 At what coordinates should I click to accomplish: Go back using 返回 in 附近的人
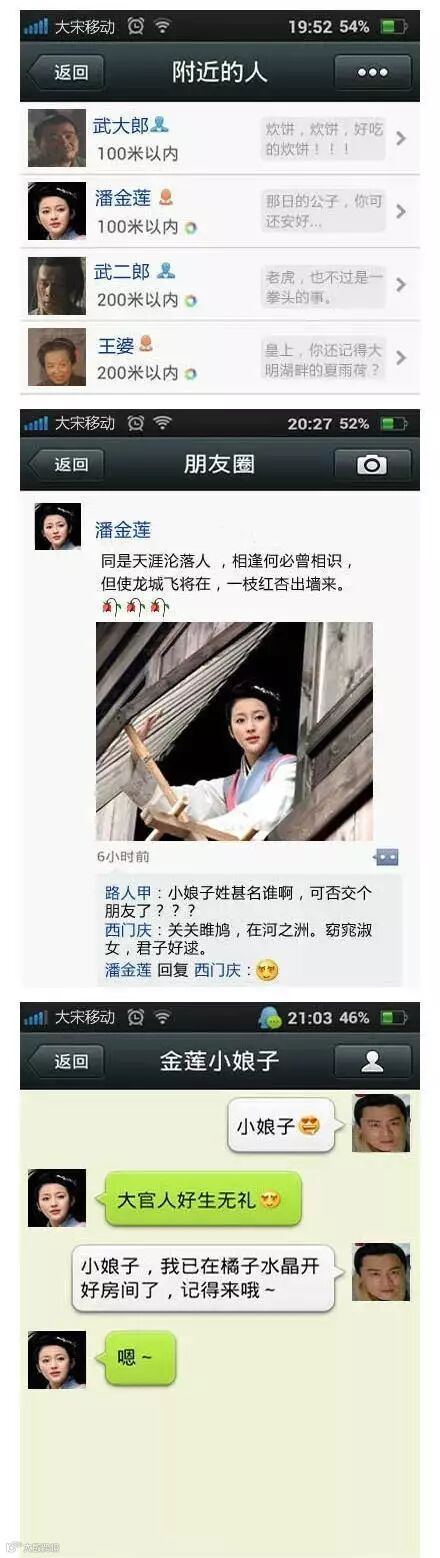[66, 72]
